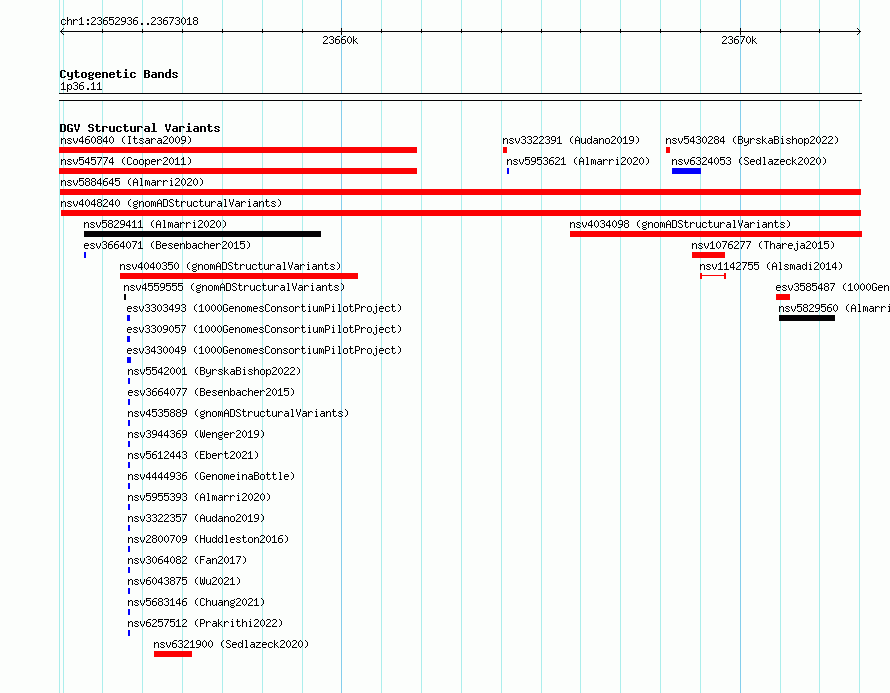Open nsv4444936 (GenomeinaBottle) label
This screenshot has height=693, width=890.
click(211, 476)
